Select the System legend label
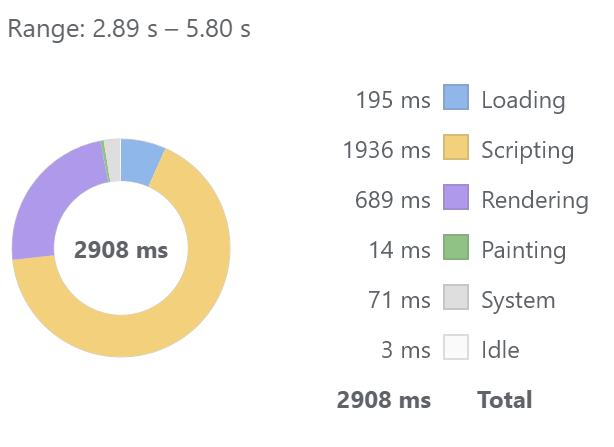This screenshot has width=614, height=447. 518,300
